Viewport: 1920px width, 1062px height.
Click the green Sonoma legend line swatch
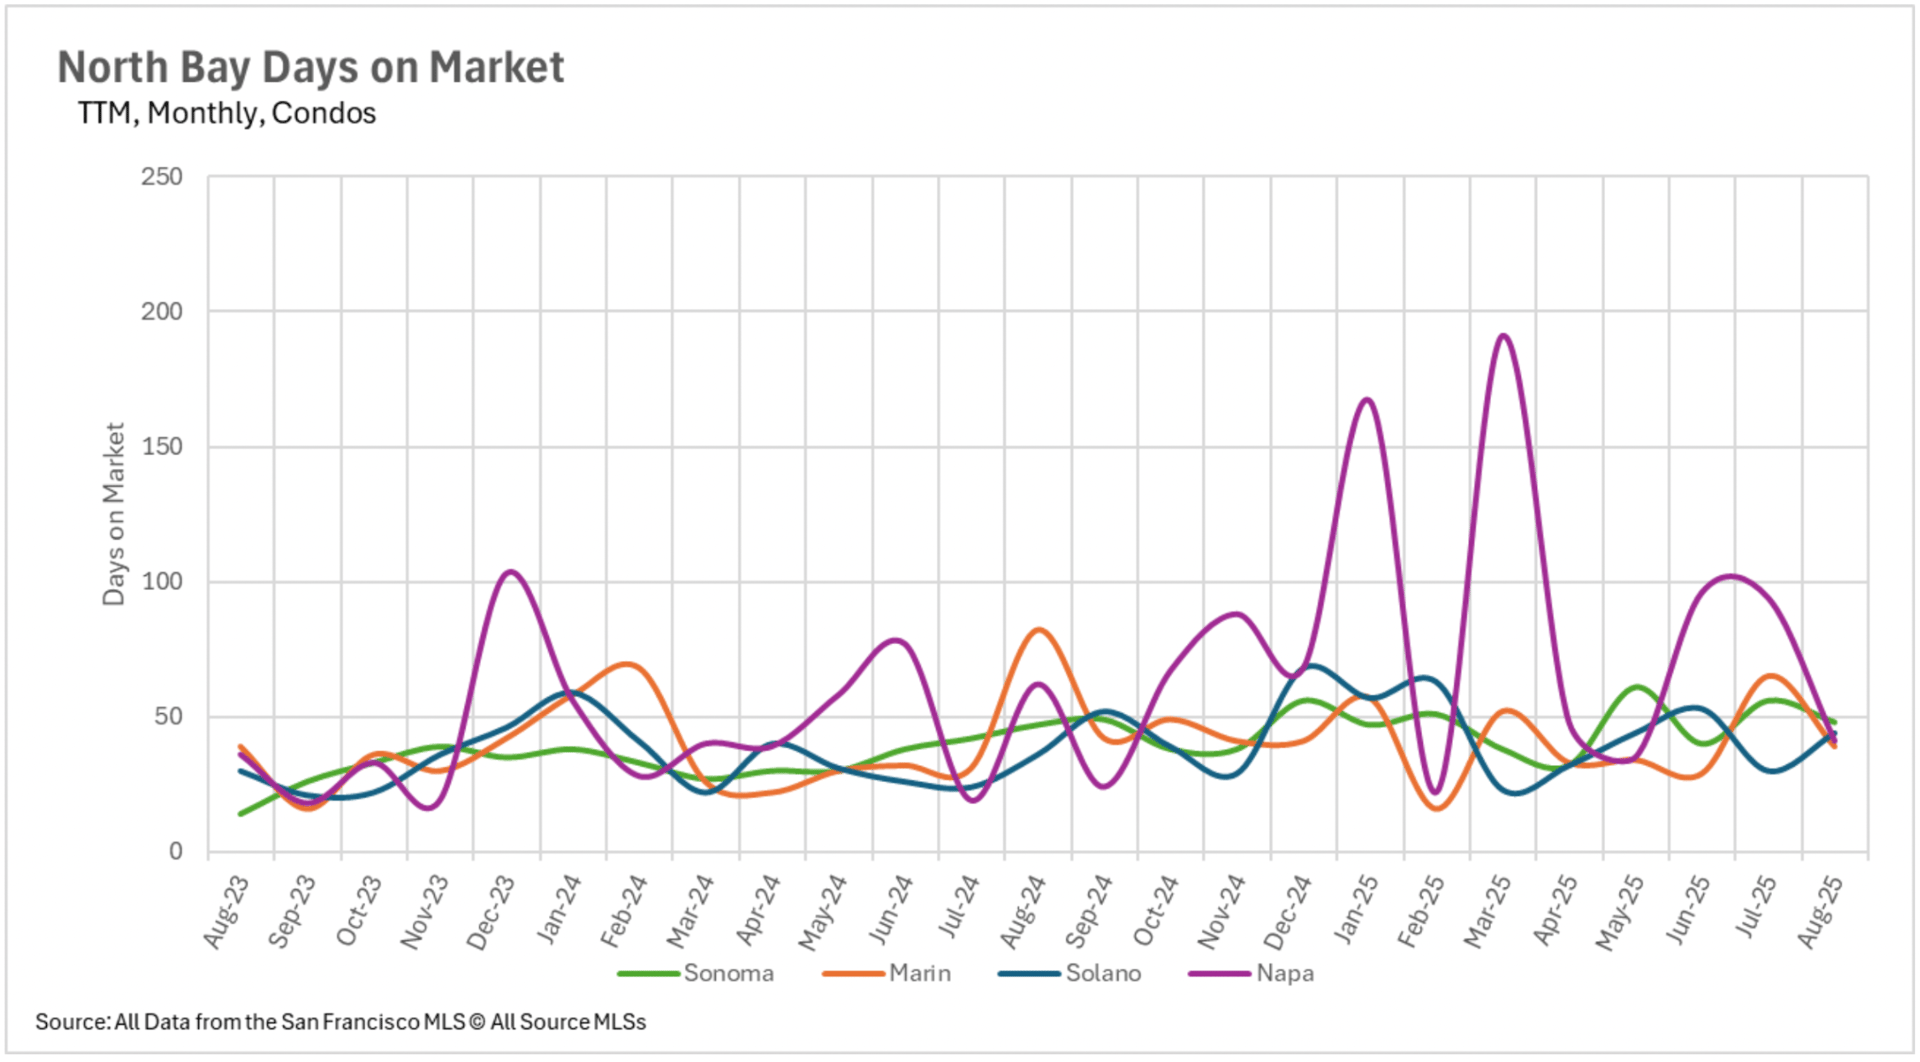click(649, 973)
